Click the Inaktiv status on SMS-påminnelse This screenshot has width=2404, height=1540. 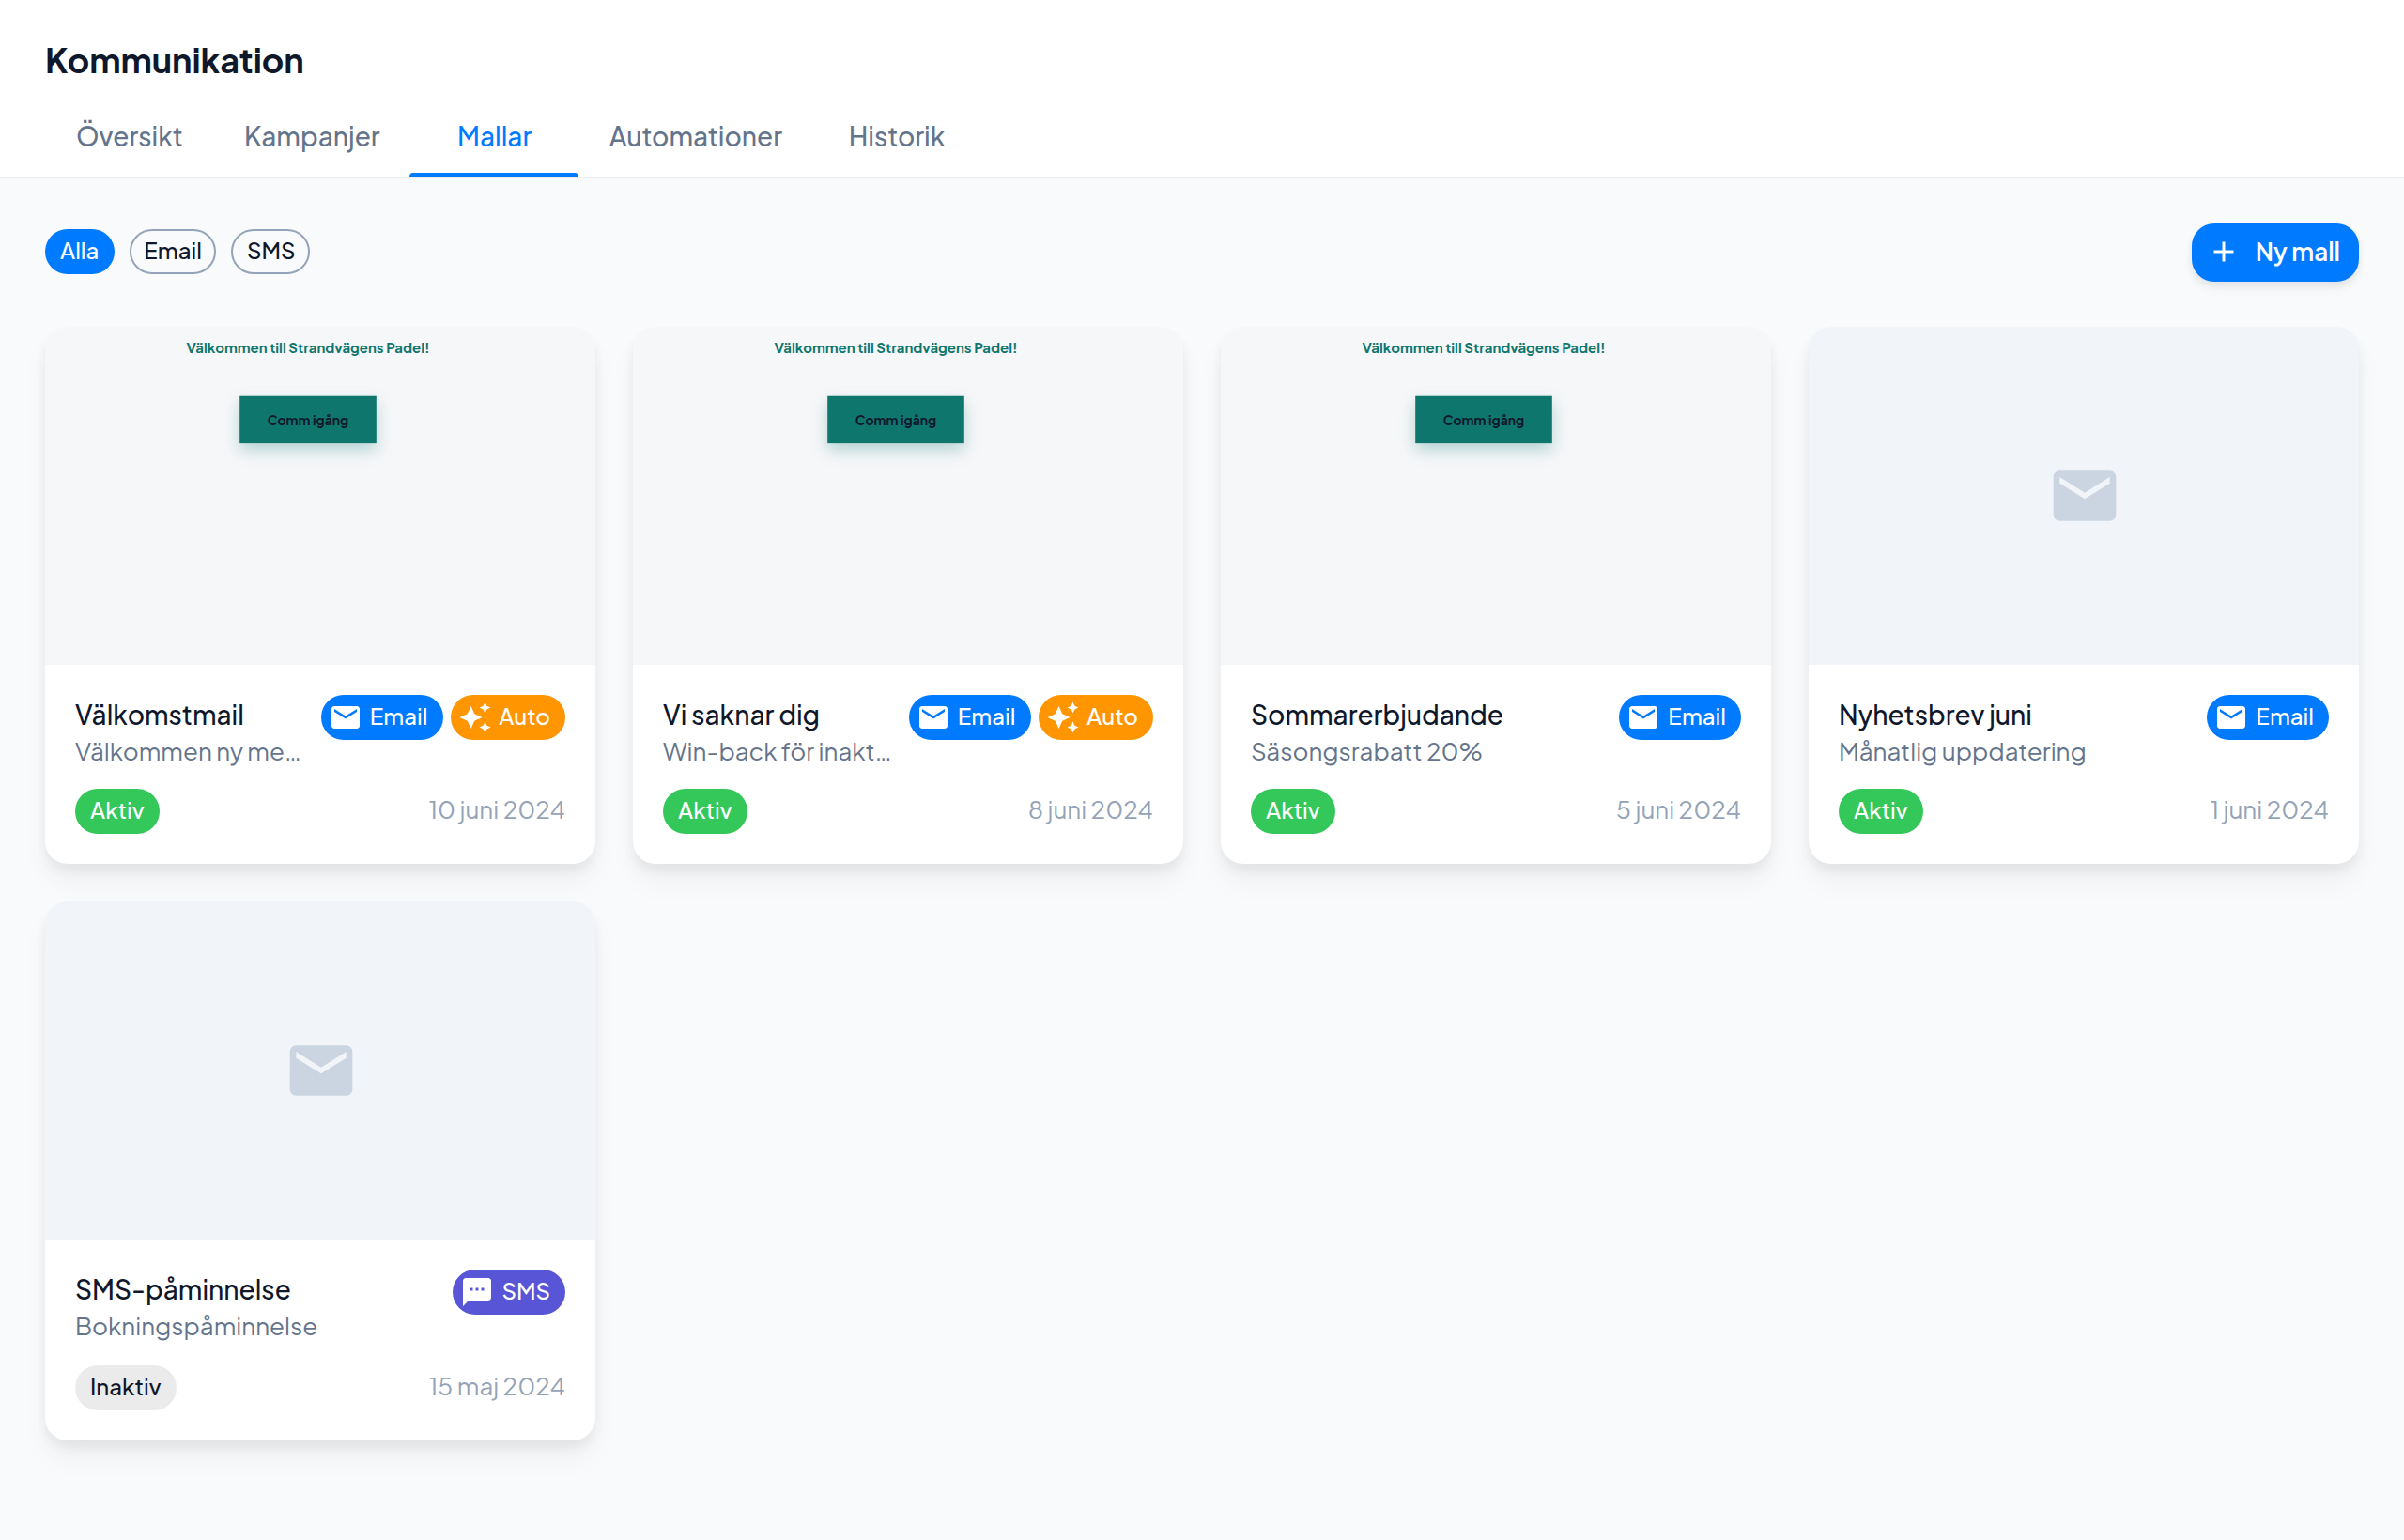[x=125, y=1388]
